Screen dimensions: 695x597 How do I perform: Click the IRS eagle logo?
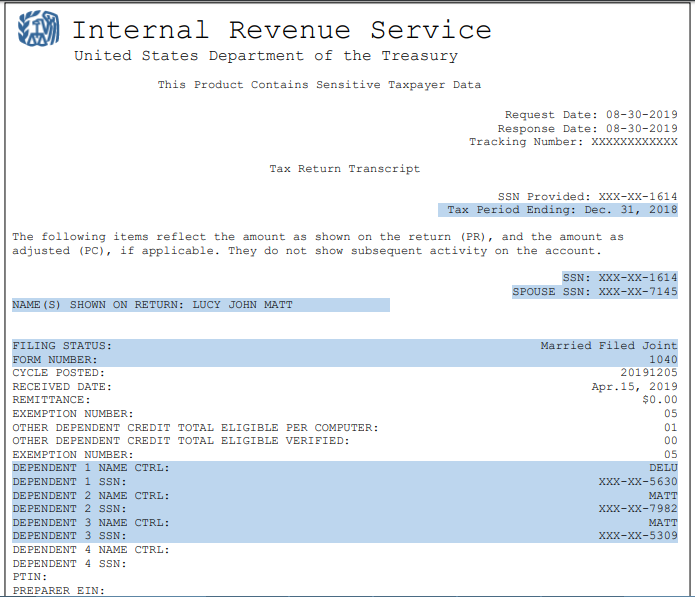tap(38, 32)
